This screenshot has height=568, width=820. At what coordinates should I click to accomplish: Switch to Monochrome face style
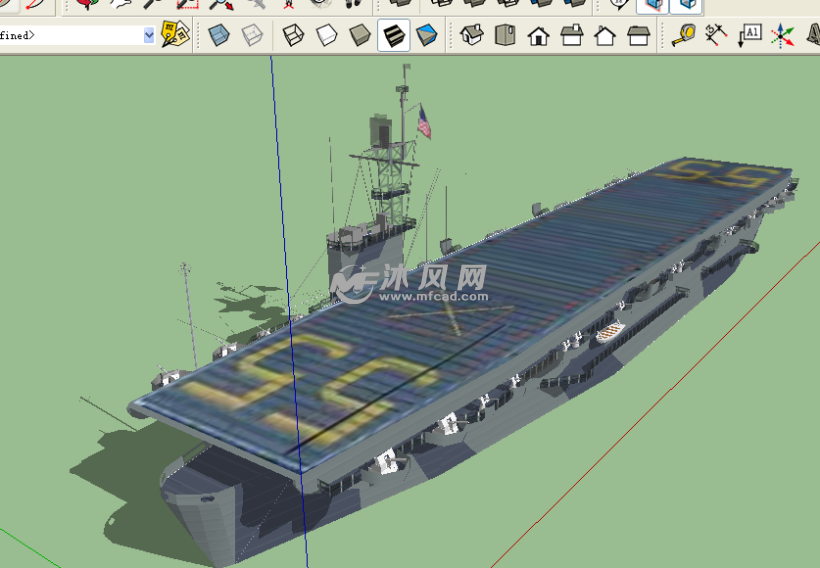tap(427, 36)
